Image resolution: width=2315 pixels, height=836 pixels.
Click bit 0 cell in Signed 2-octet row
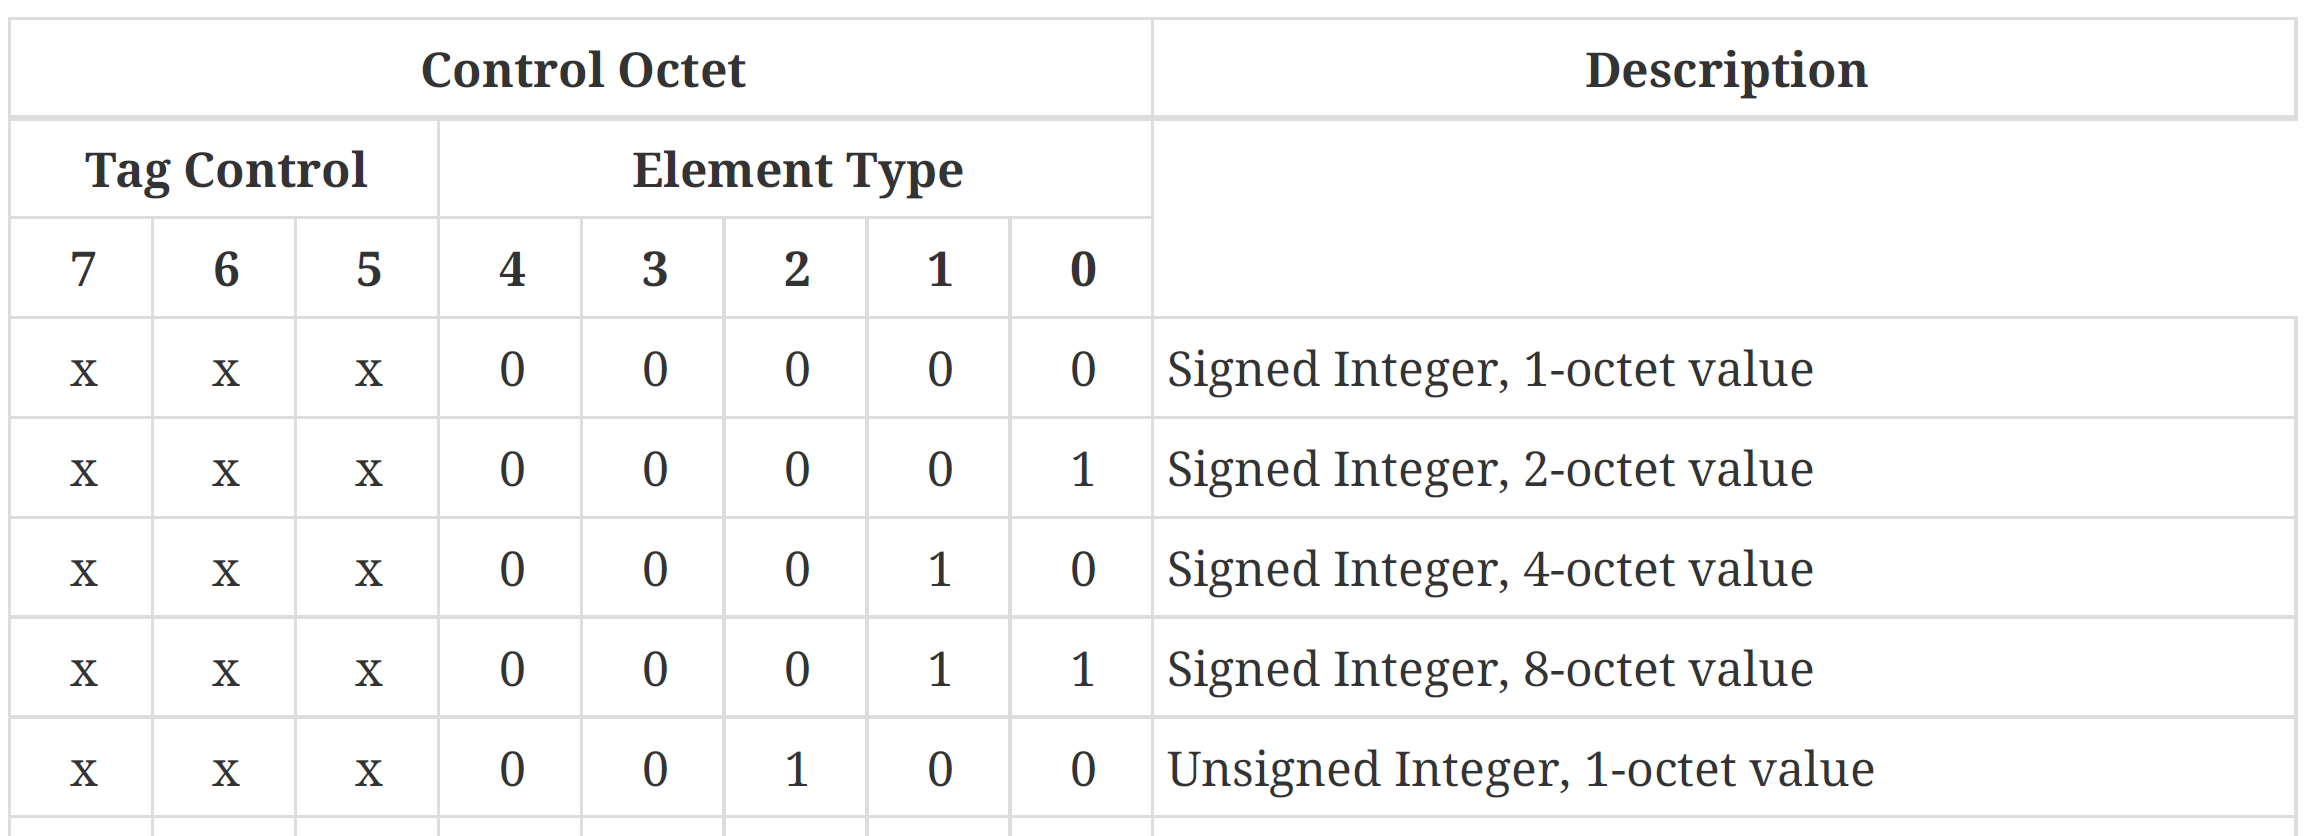click(x=1083, y=469)
